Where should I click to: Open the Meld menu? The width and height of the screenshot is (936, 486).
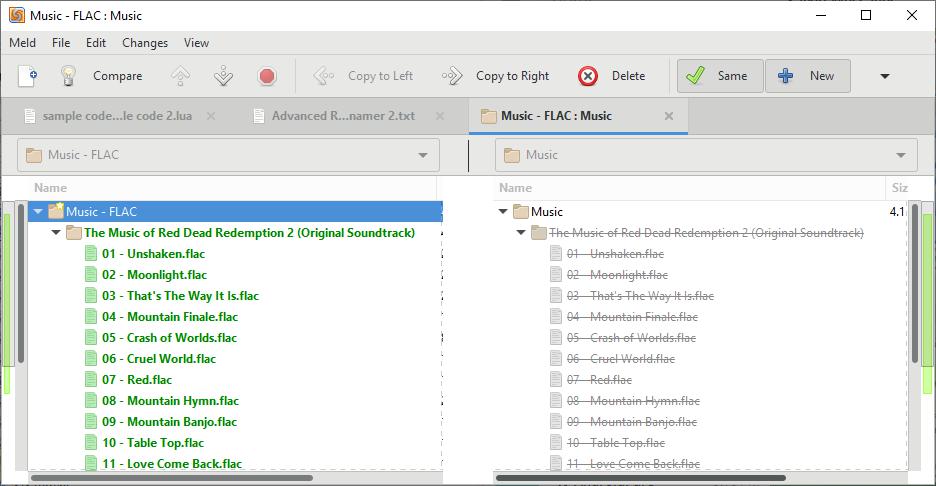(23, 43)
